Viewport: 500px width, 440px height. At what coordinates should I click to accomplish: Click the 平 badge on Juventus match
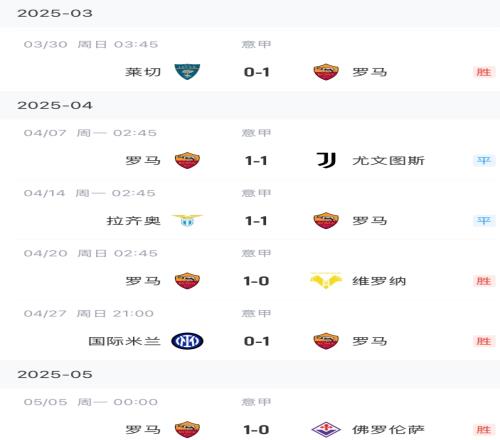click(x=484, y=161)
